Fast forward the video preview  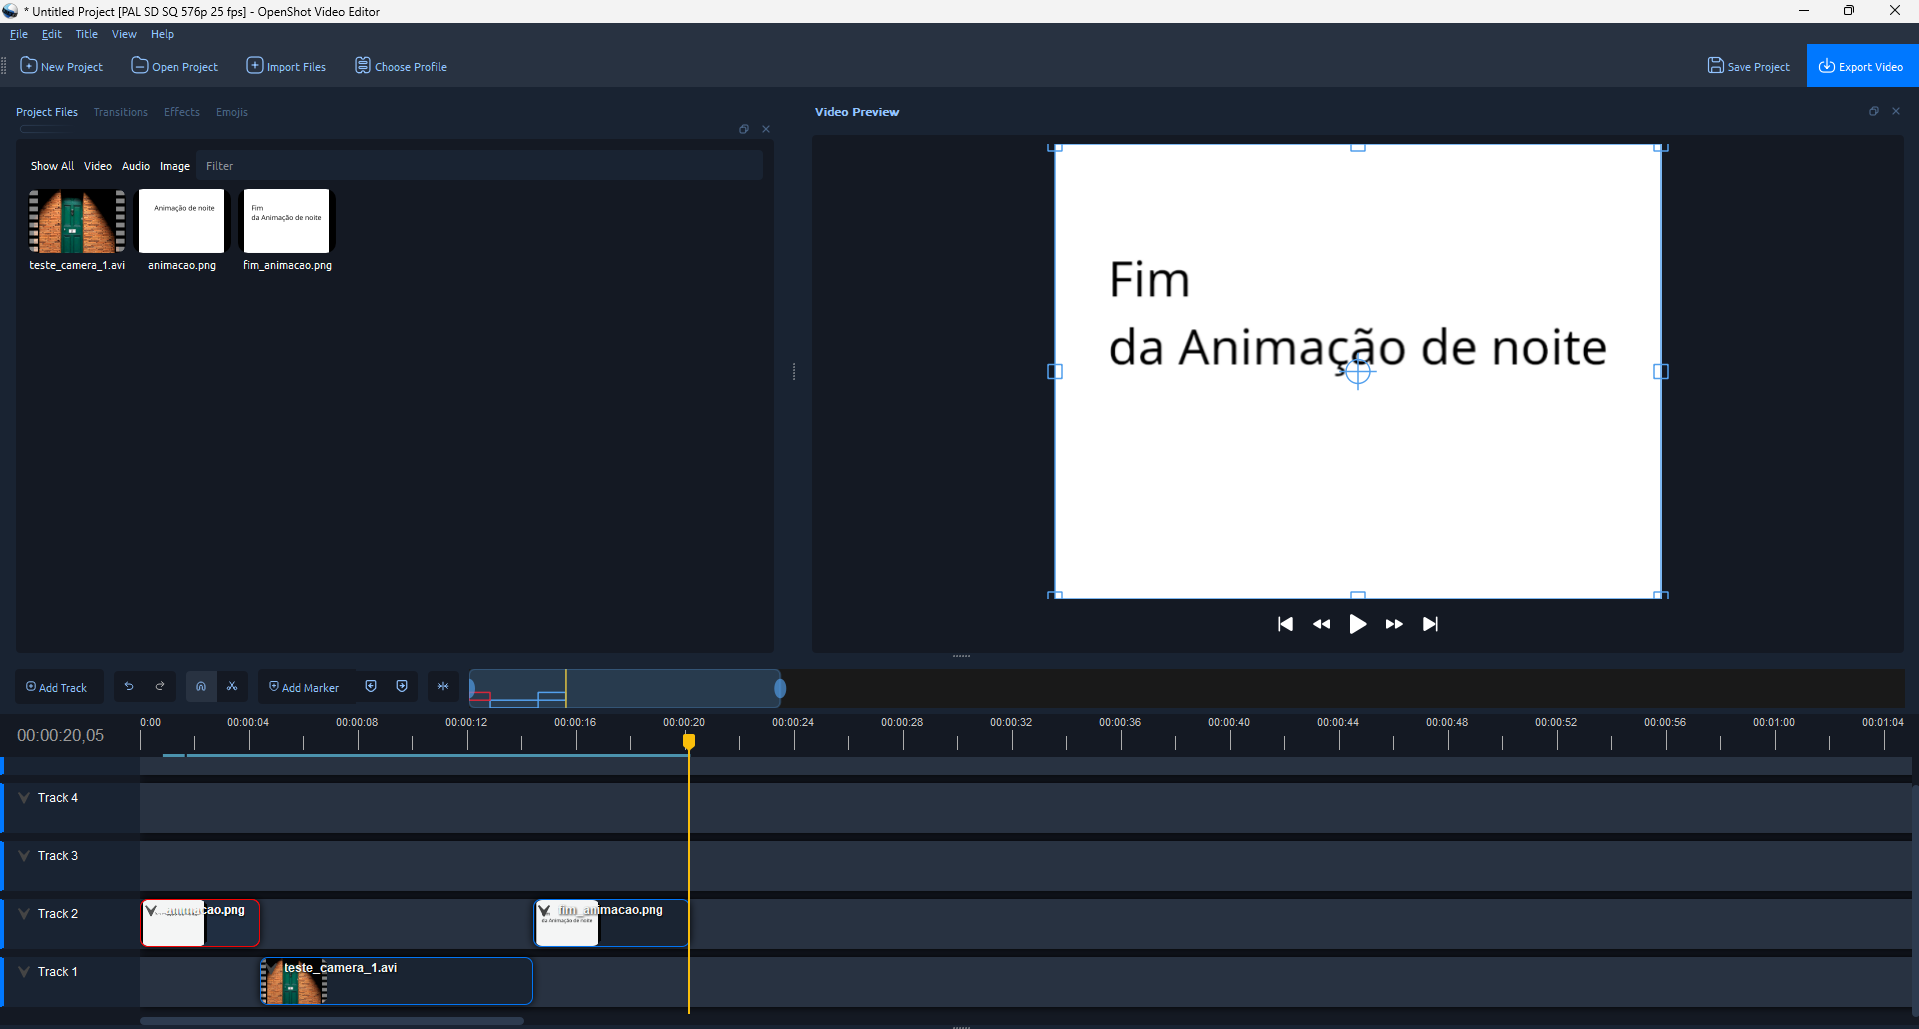[x=1394, y=624]
